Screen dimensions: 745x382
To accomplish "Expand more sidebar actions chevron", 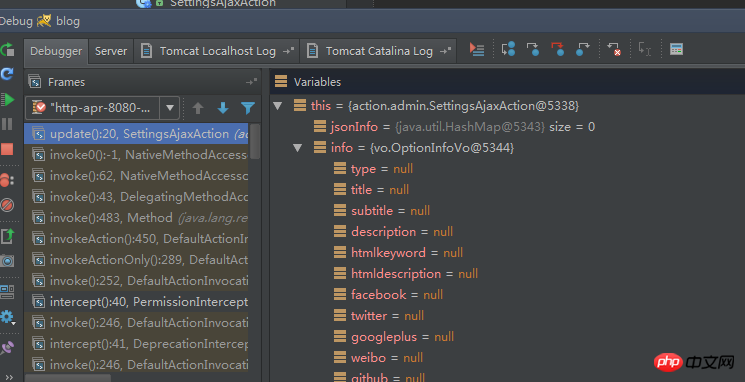I will point(9,377).
